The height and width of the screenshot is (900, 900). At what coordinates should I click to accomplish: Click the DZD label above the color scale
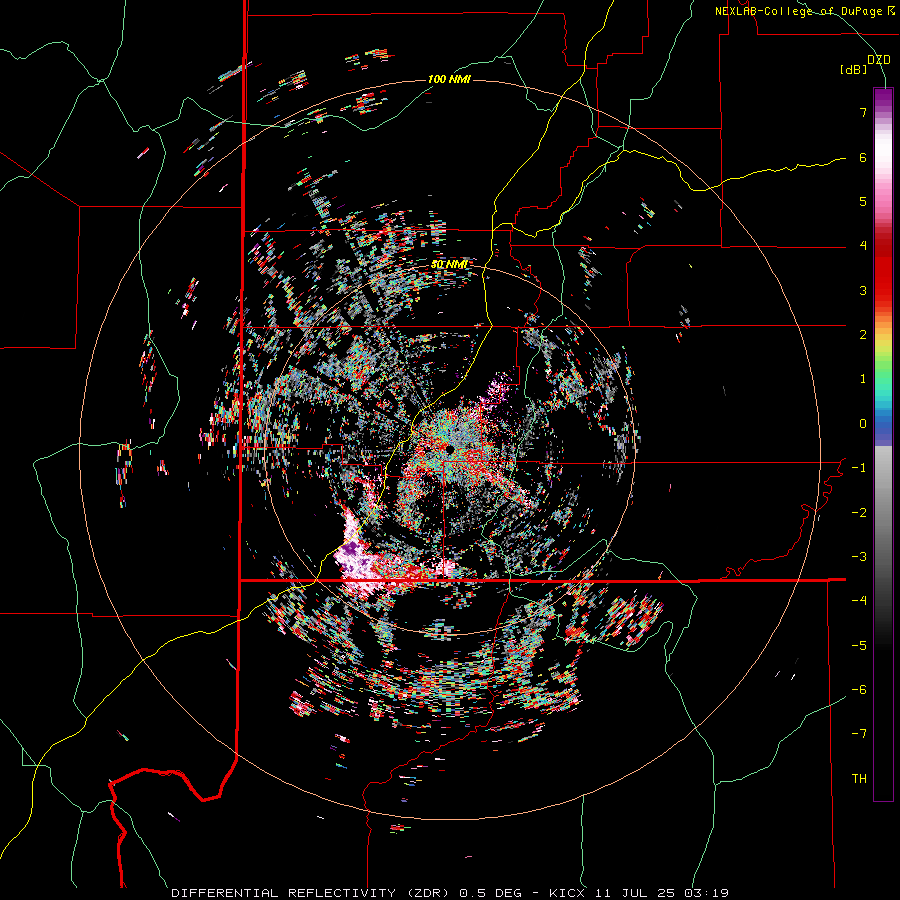point(878,60)
